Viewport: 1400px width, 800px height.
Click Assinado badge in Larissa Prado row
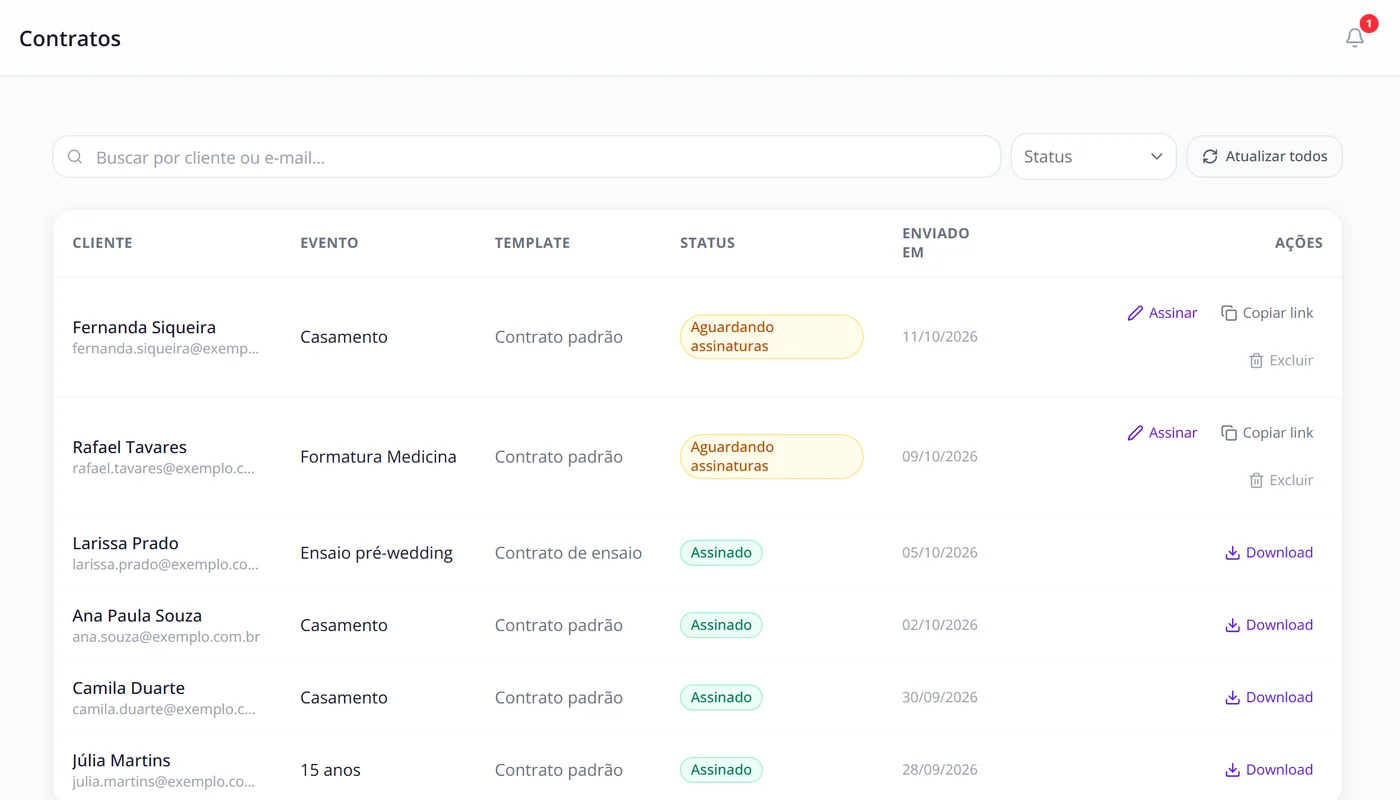(721, 553)
